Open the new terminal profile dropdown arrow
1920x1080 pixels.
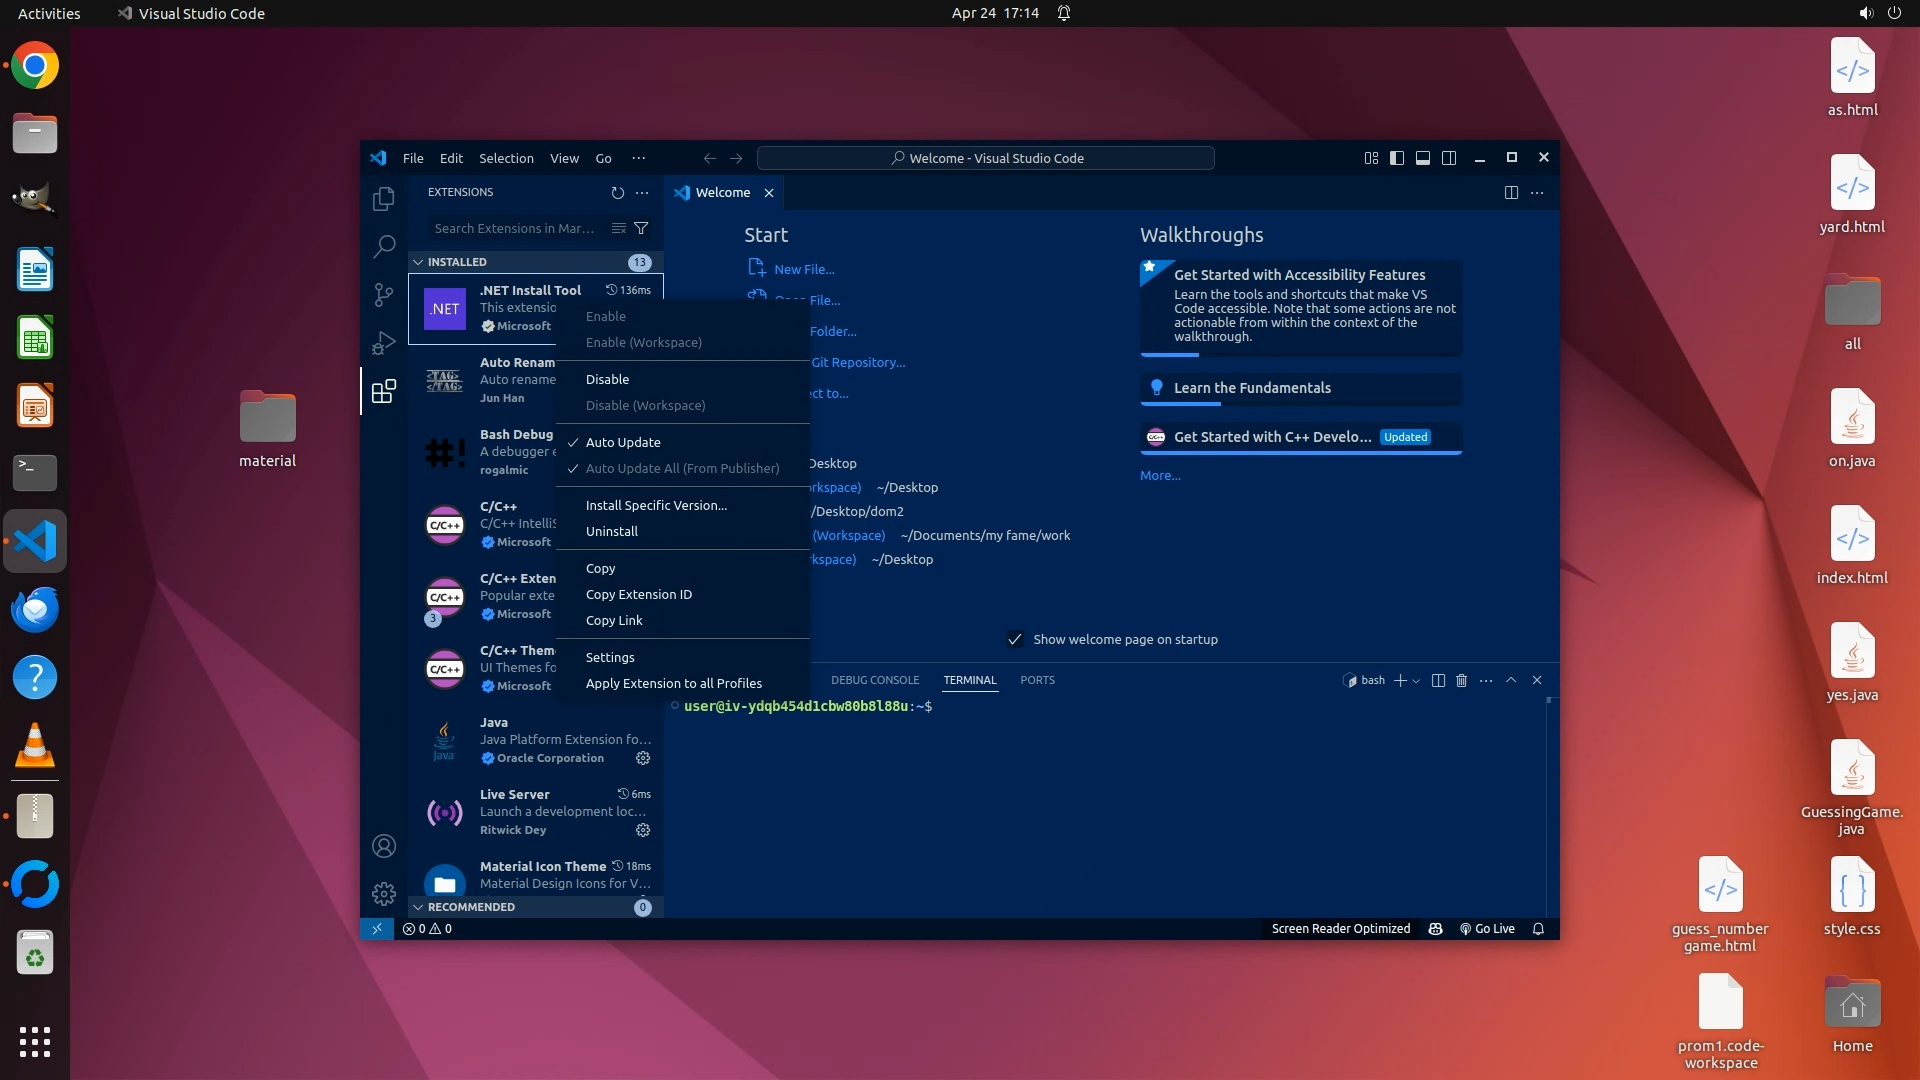[1416, 681]
